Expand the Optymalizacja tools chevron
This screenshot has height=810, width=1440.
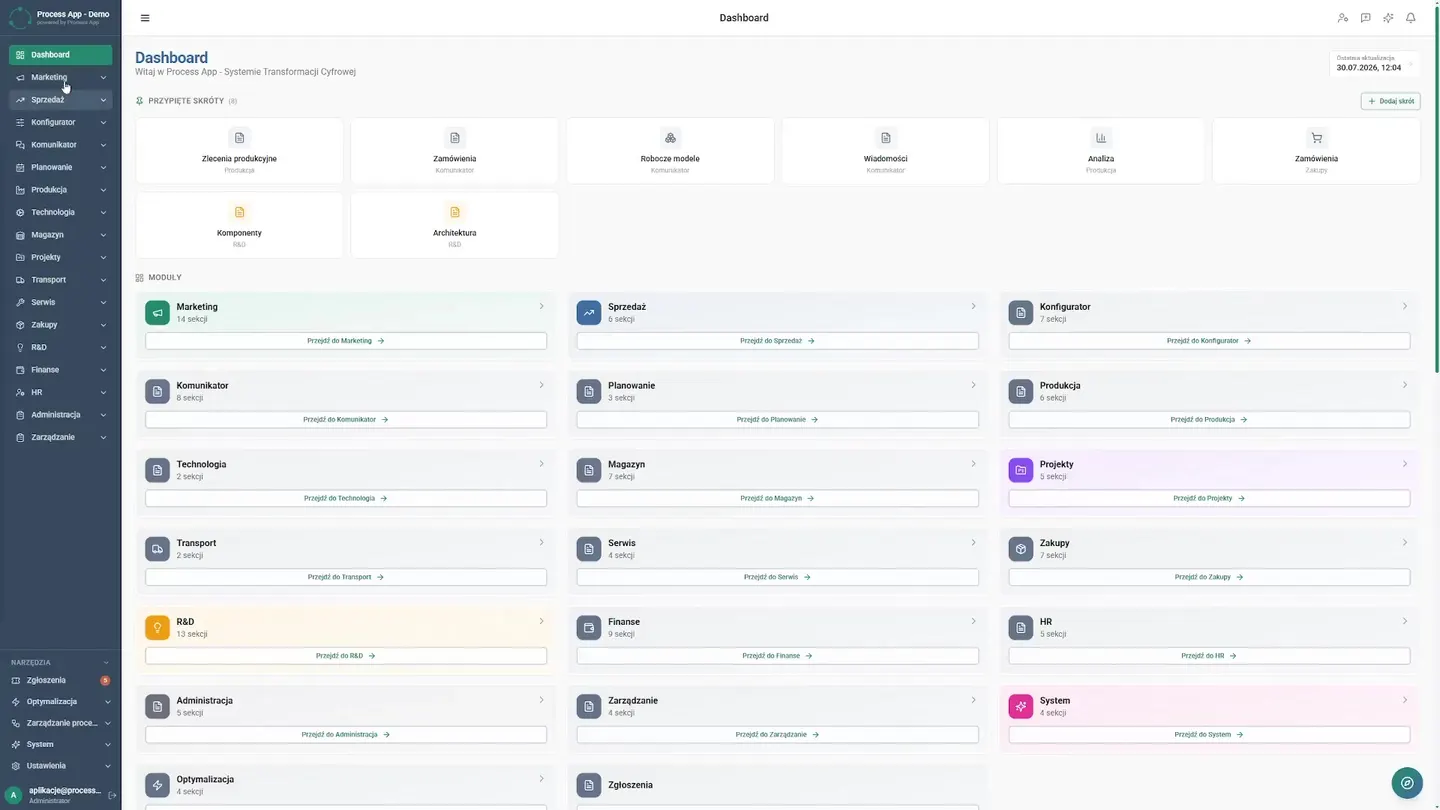[107, 702]
